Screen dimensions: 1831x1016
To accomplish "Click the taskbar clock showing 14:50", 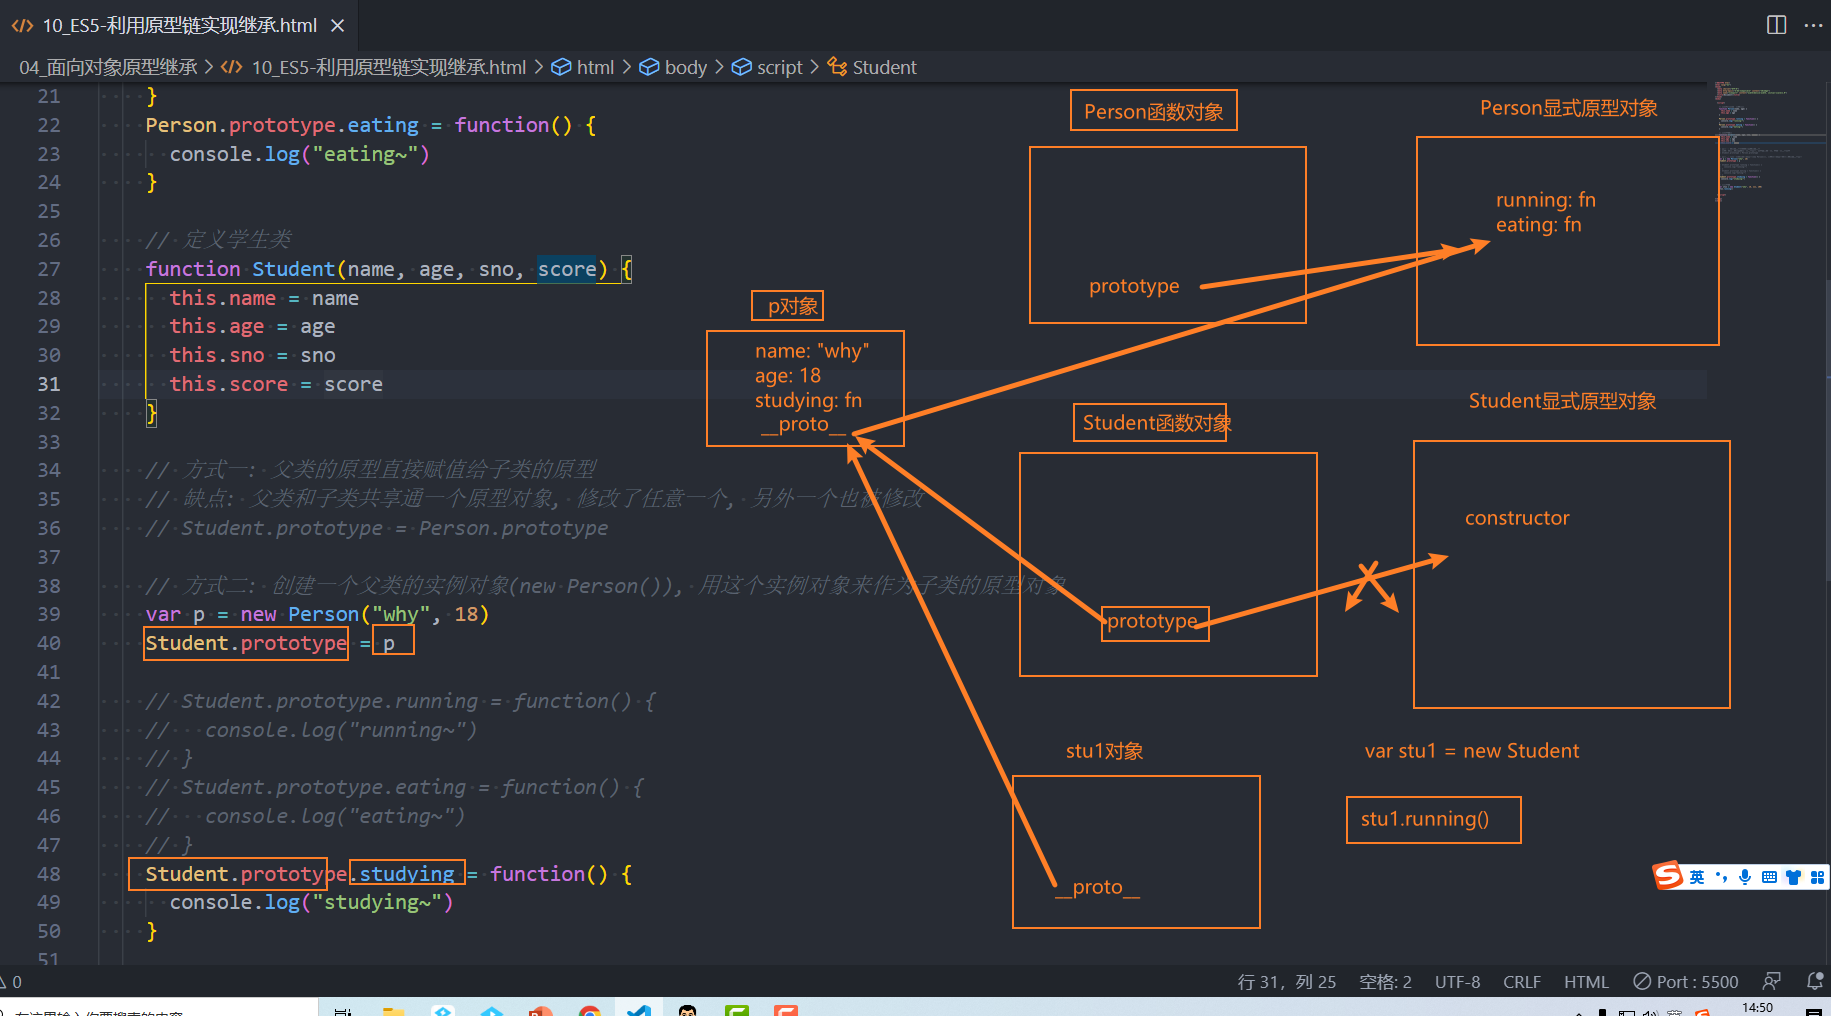I will [x=1757, y=1008].
